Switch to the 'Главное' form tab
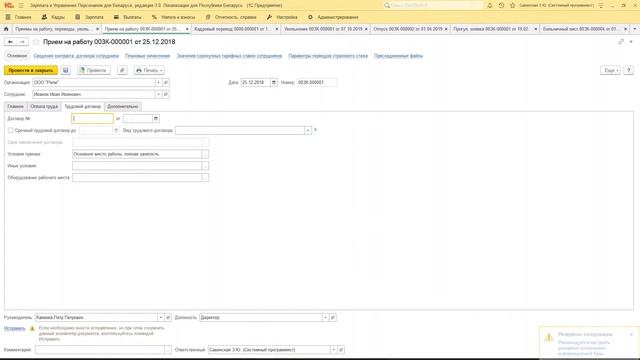 [16, 107]
